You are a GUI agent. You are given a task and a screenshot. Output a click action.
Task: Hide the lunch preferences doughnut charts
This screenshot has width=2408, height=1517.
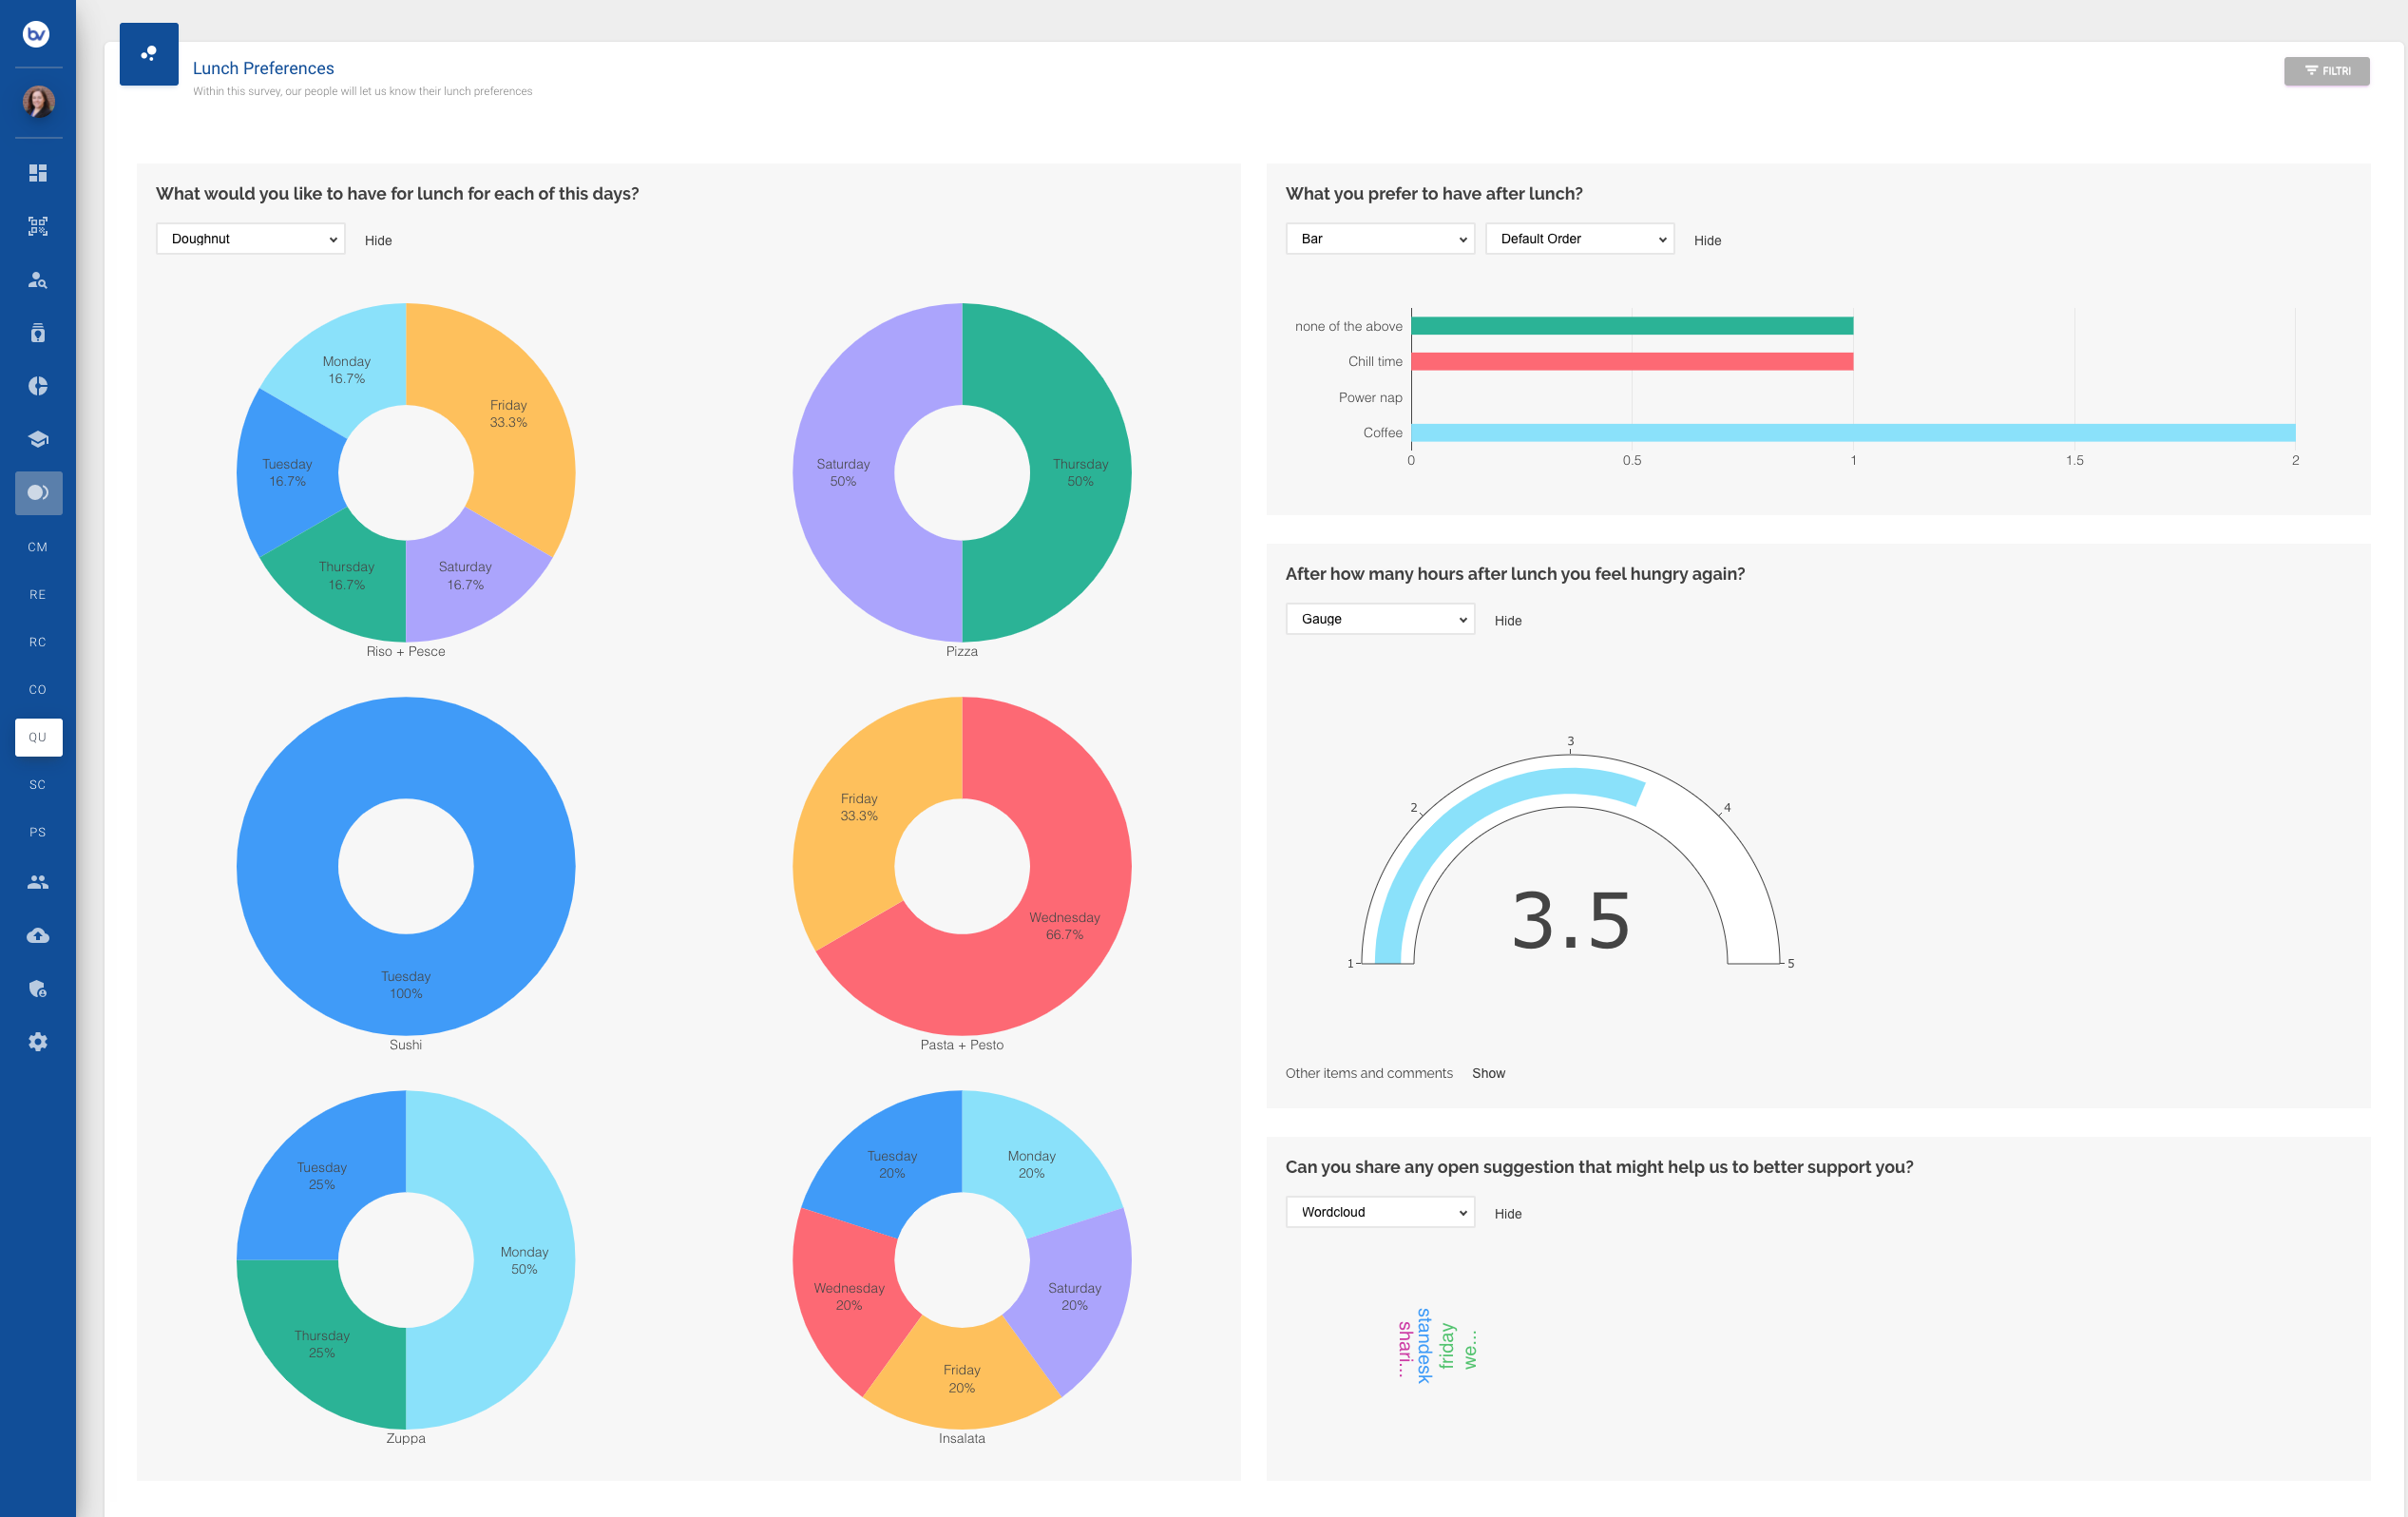(378, 240)
